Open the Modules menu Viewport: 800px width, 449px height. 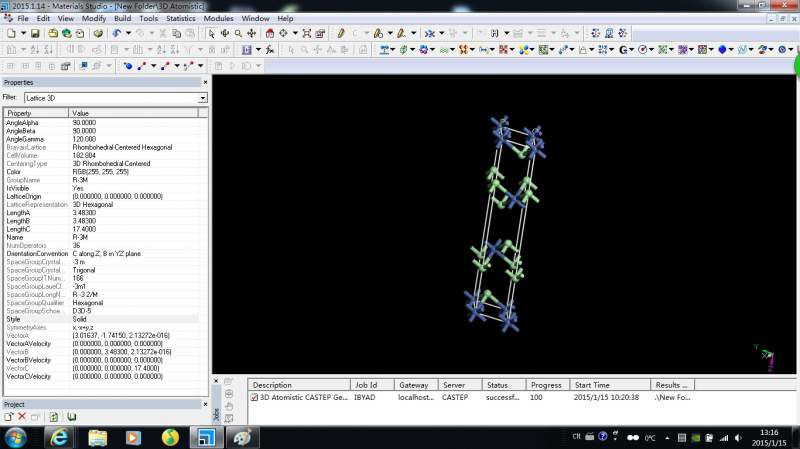(218, 18)
